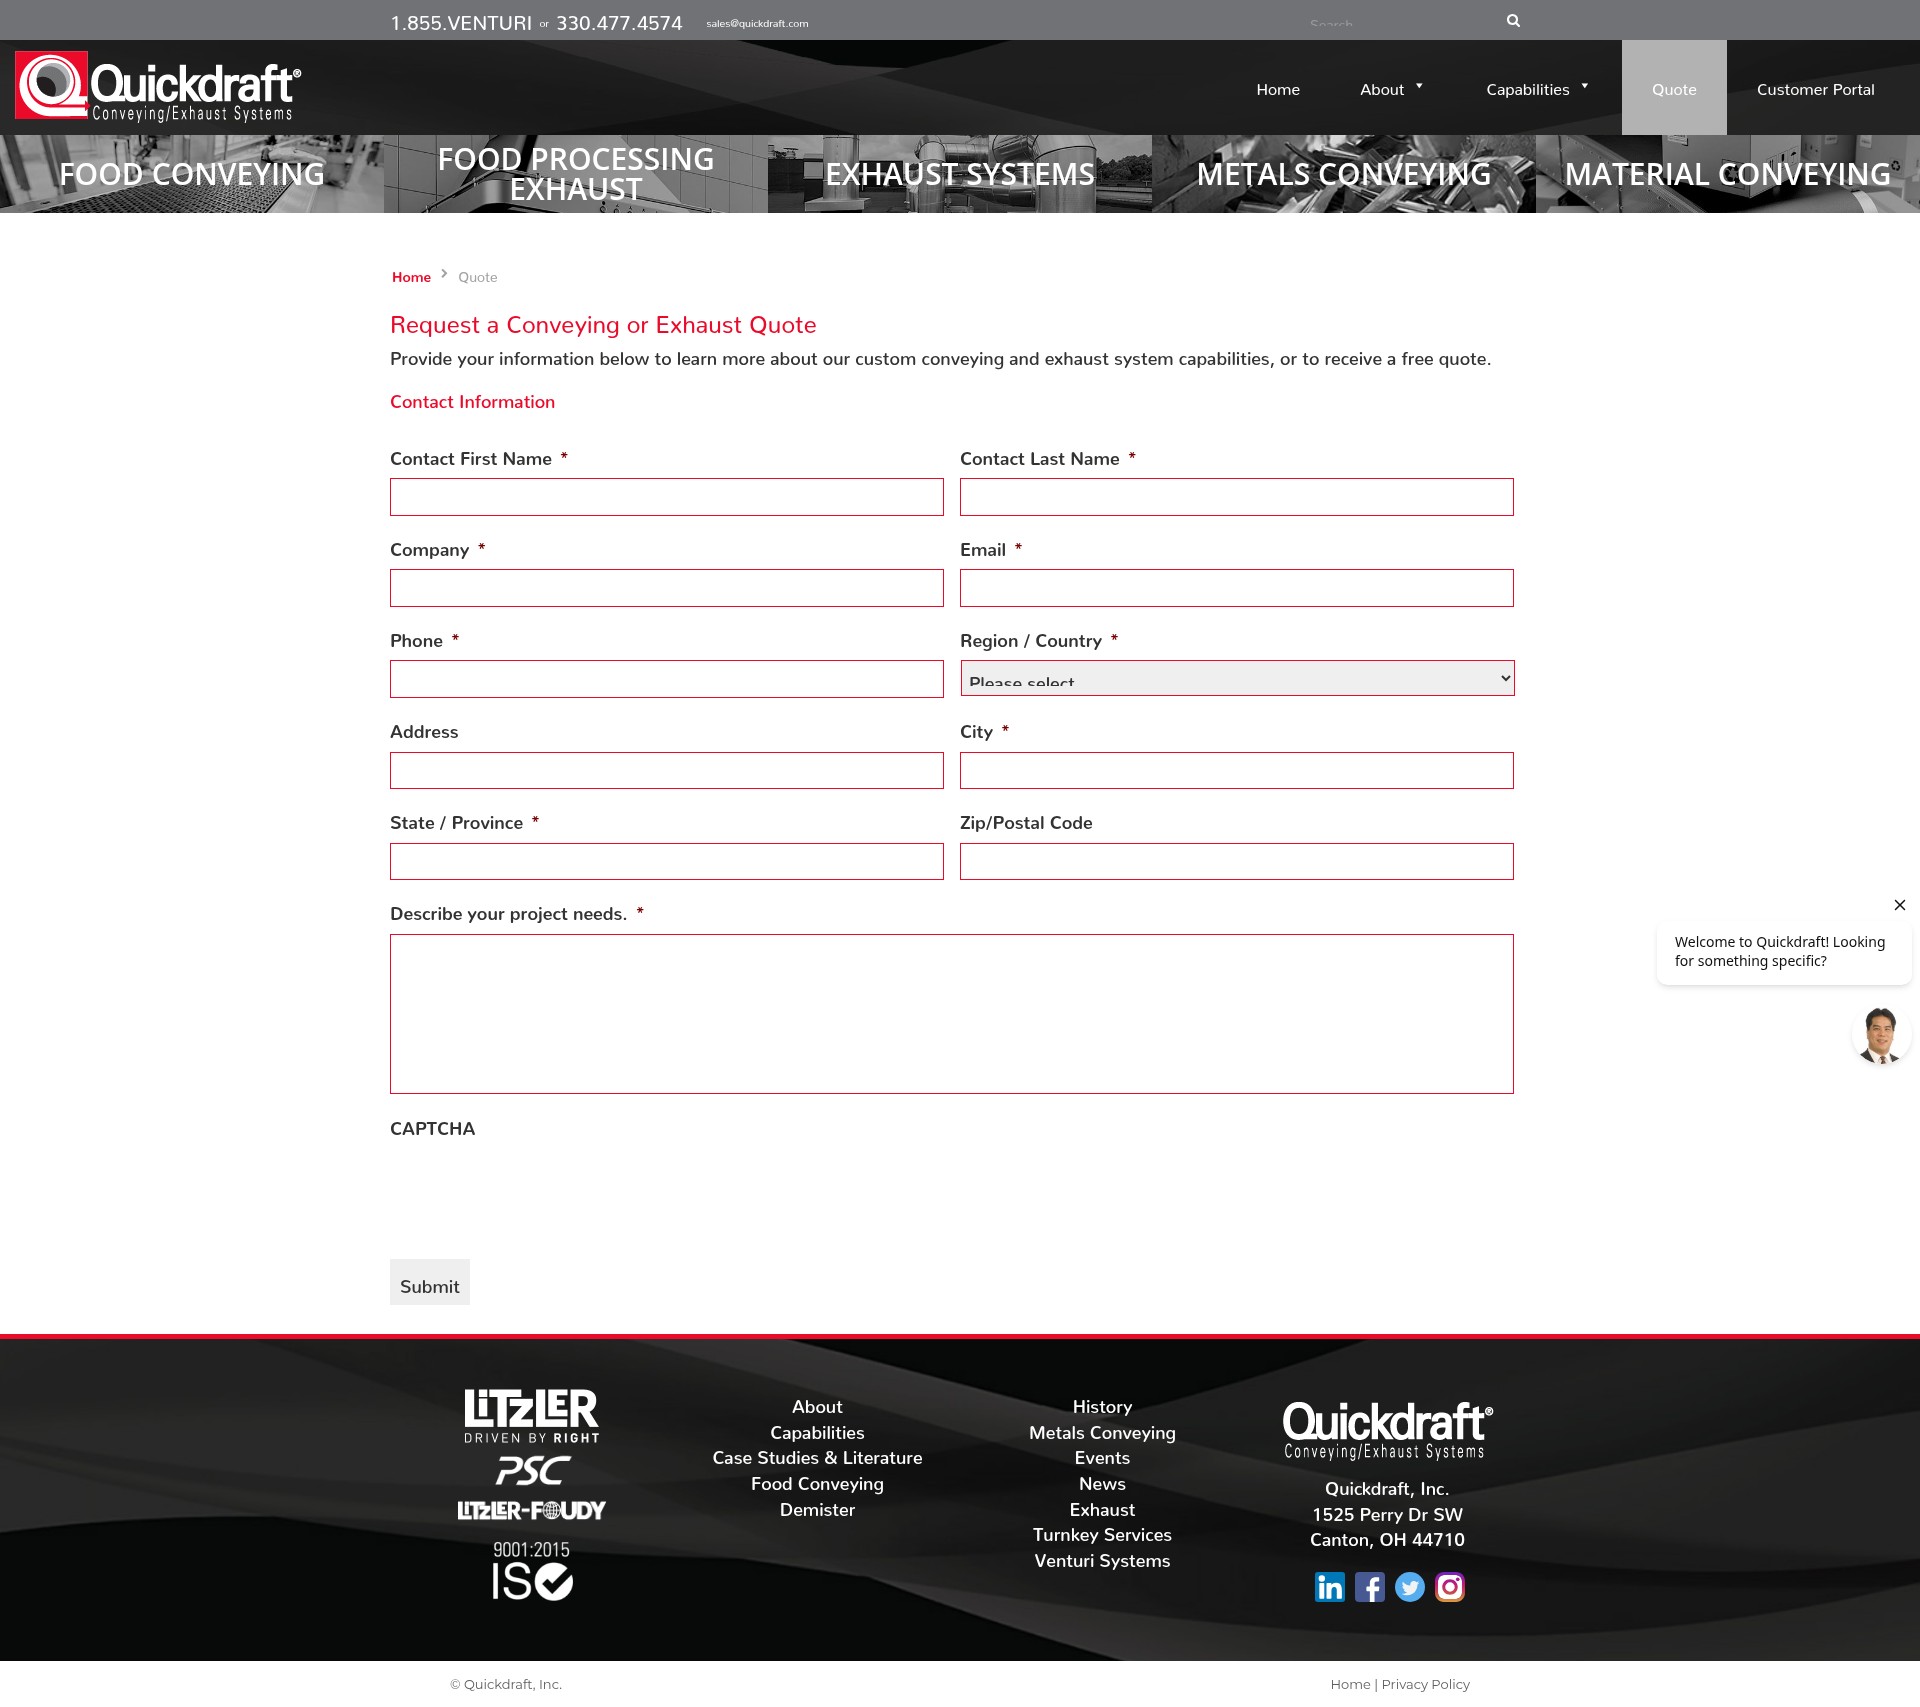Open the Quickdraft logo in header
The width and height of the screenshot is (1920, 1707).
coord(158,87)
